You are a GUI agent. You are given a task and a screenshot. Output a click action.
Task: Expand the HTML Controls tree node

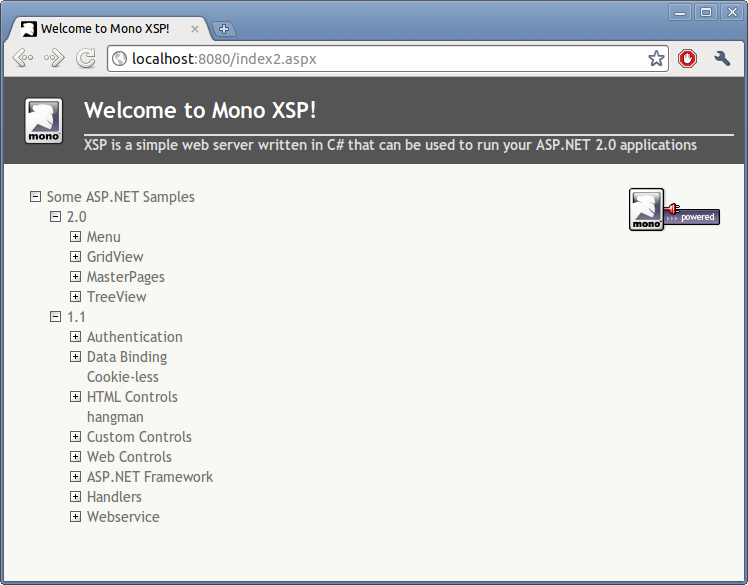click(x=75, y=397)
